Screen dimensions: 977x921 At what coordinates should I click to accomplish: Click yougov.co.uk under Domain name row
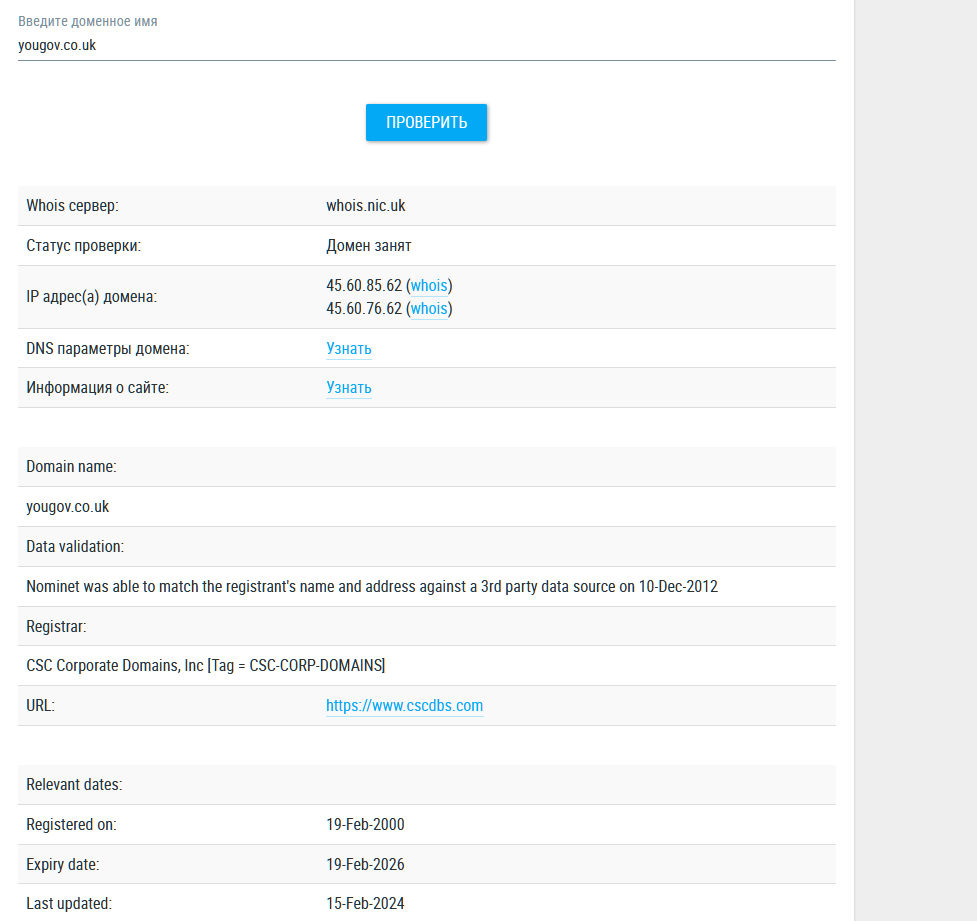click(68, 507)
